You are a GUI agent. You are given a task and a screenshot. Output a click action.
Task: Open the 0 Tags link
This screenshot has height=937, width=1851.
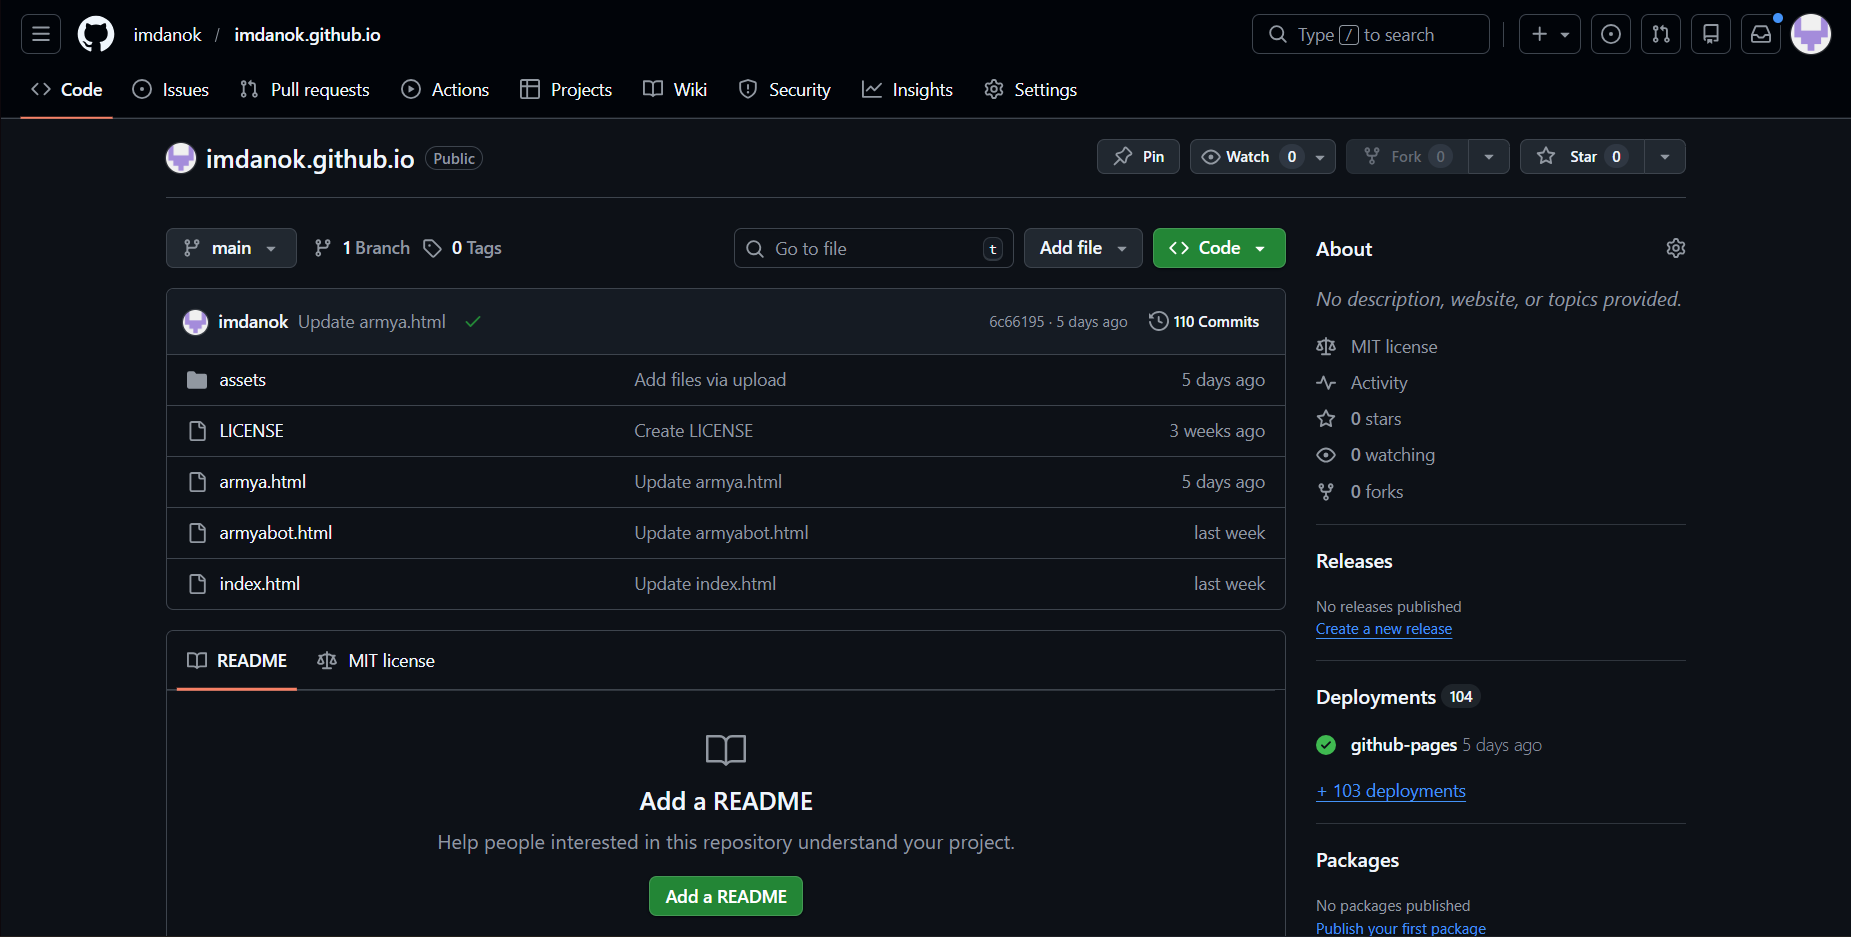[462, 248]
